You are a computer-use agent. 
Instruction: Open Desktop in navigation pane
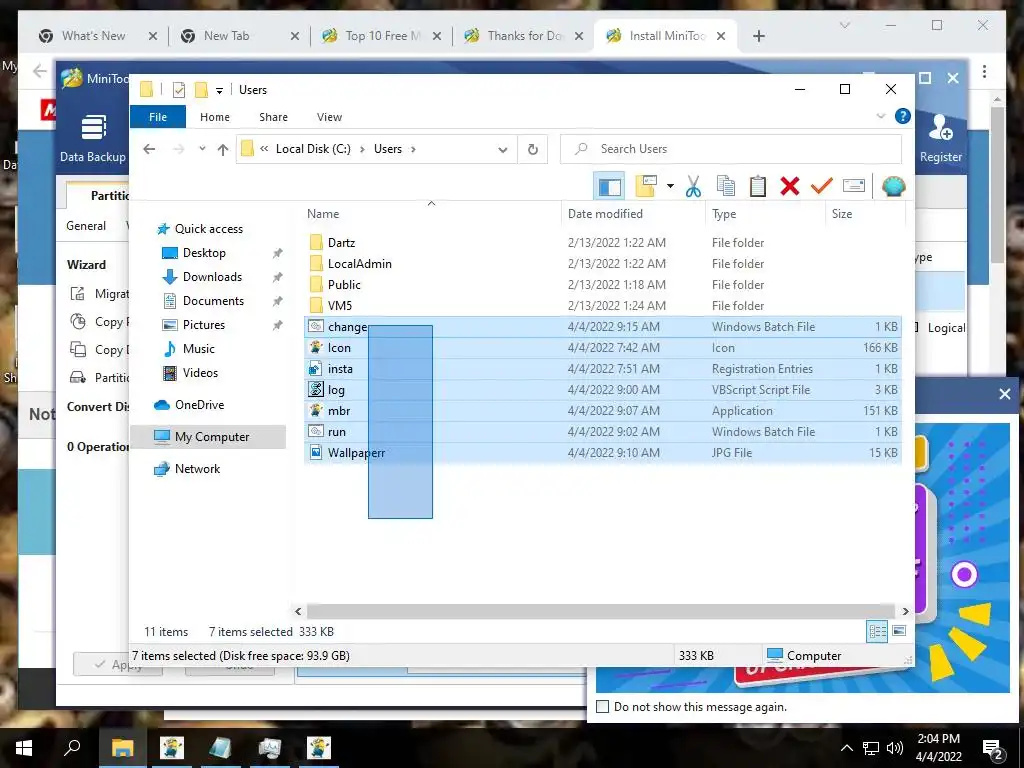pos(204,253)
